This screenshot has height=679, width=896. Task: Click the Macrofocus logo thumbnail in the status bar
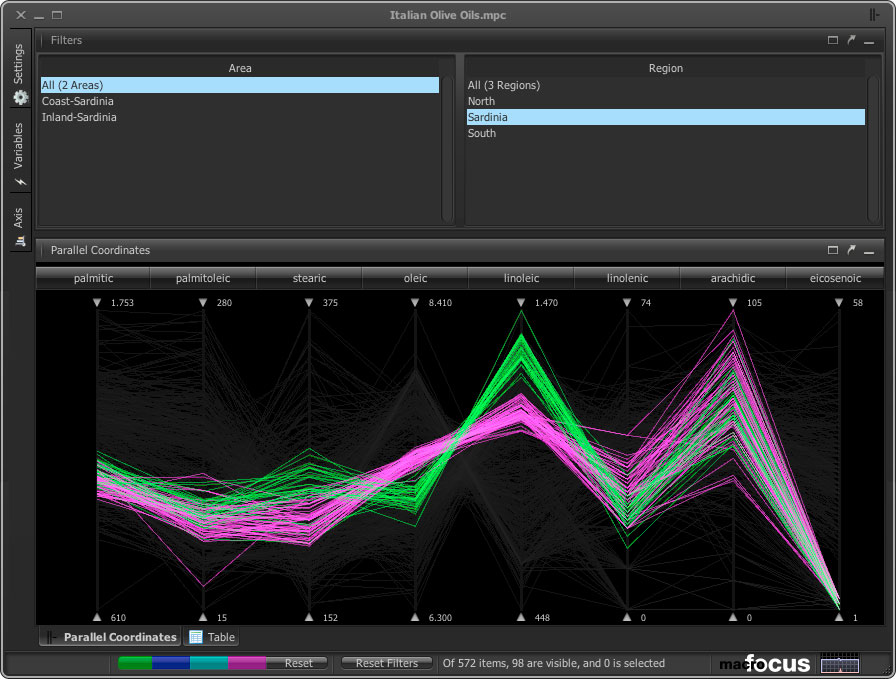(840, 663)
